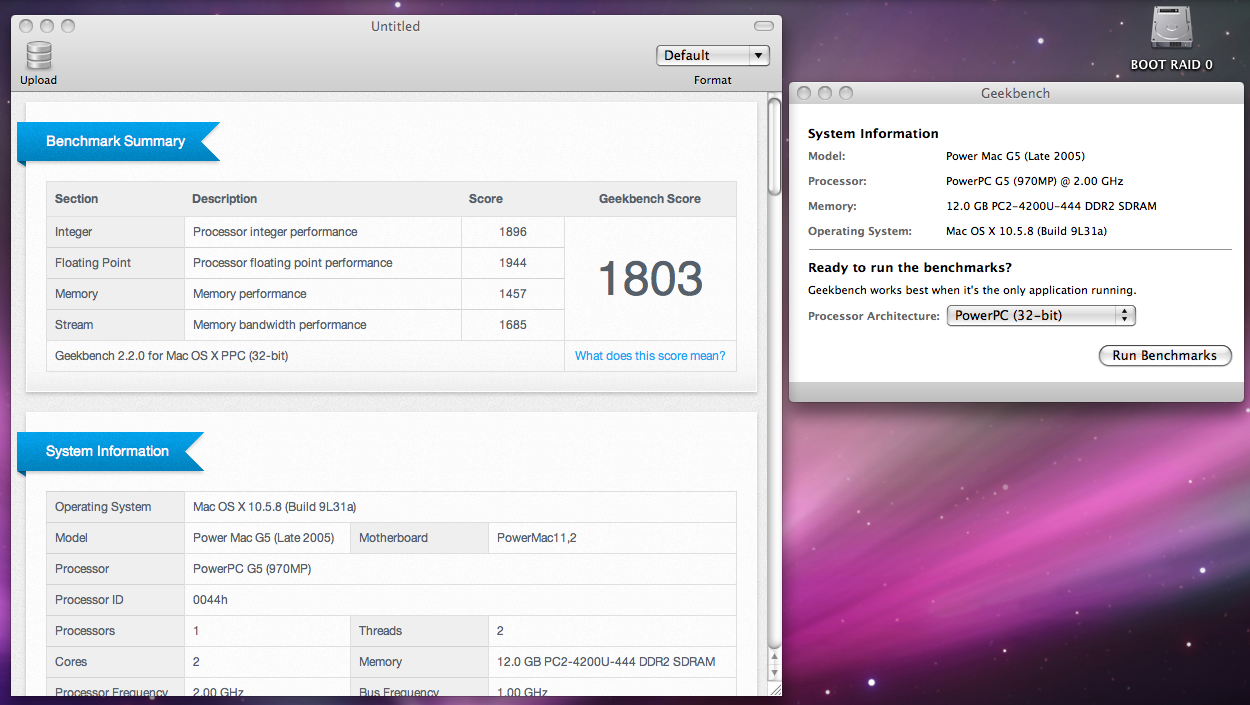
Task: Click the Score column header
Action: coord(486,199)
